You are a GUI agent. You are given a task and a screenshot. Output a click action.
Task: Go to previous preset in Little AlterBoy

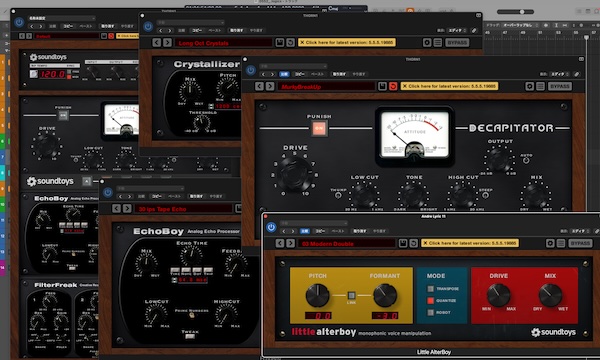point(280,243)
